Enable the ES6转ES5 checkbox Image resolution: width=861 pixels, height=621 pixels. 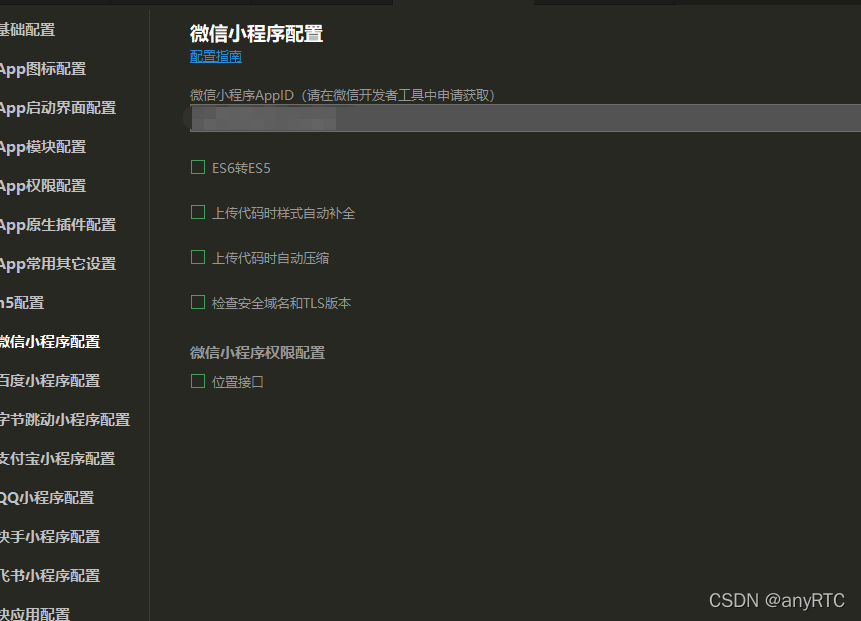pyautogui.click(x=198, y=167)
